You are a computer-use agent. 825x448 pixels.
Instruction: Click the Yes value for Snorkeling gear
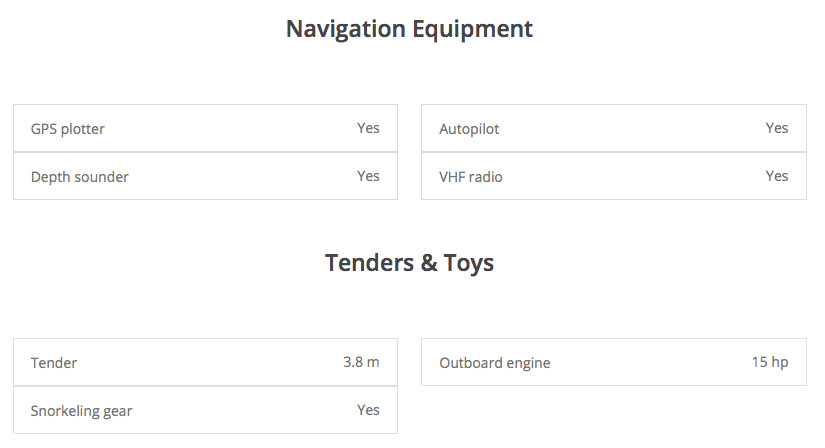(368, 410)
